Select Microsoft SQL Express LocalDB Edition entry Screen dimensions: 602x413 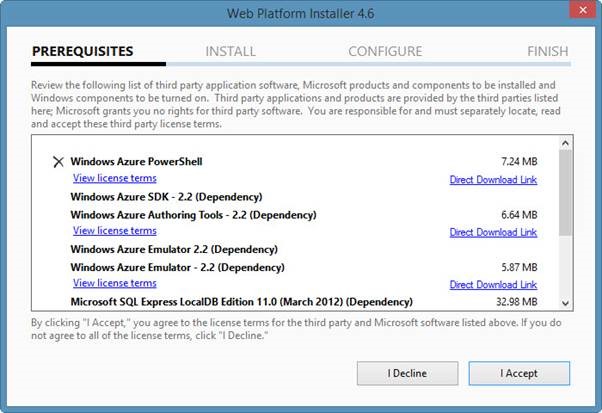[x=241, y=302]
